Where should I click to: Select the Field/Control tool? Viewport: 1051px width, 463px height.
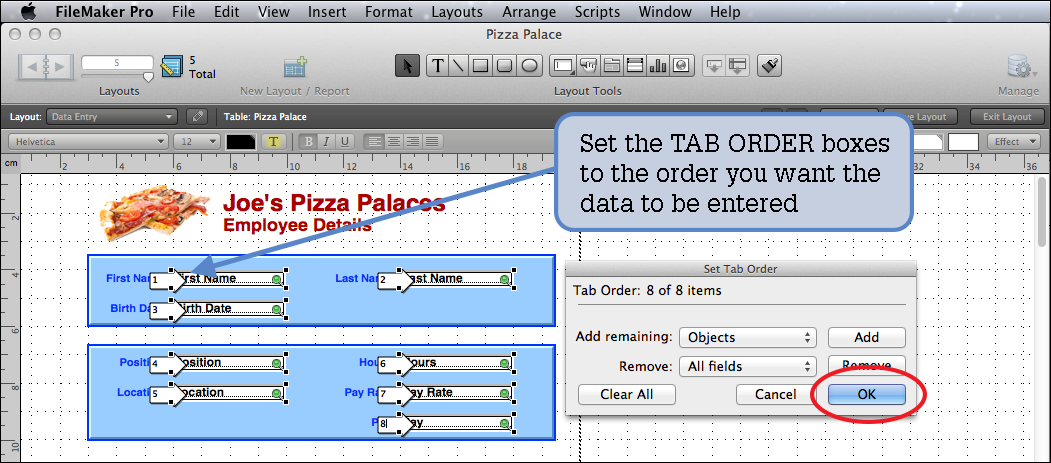pyautogui.click(x=563, y=66)
